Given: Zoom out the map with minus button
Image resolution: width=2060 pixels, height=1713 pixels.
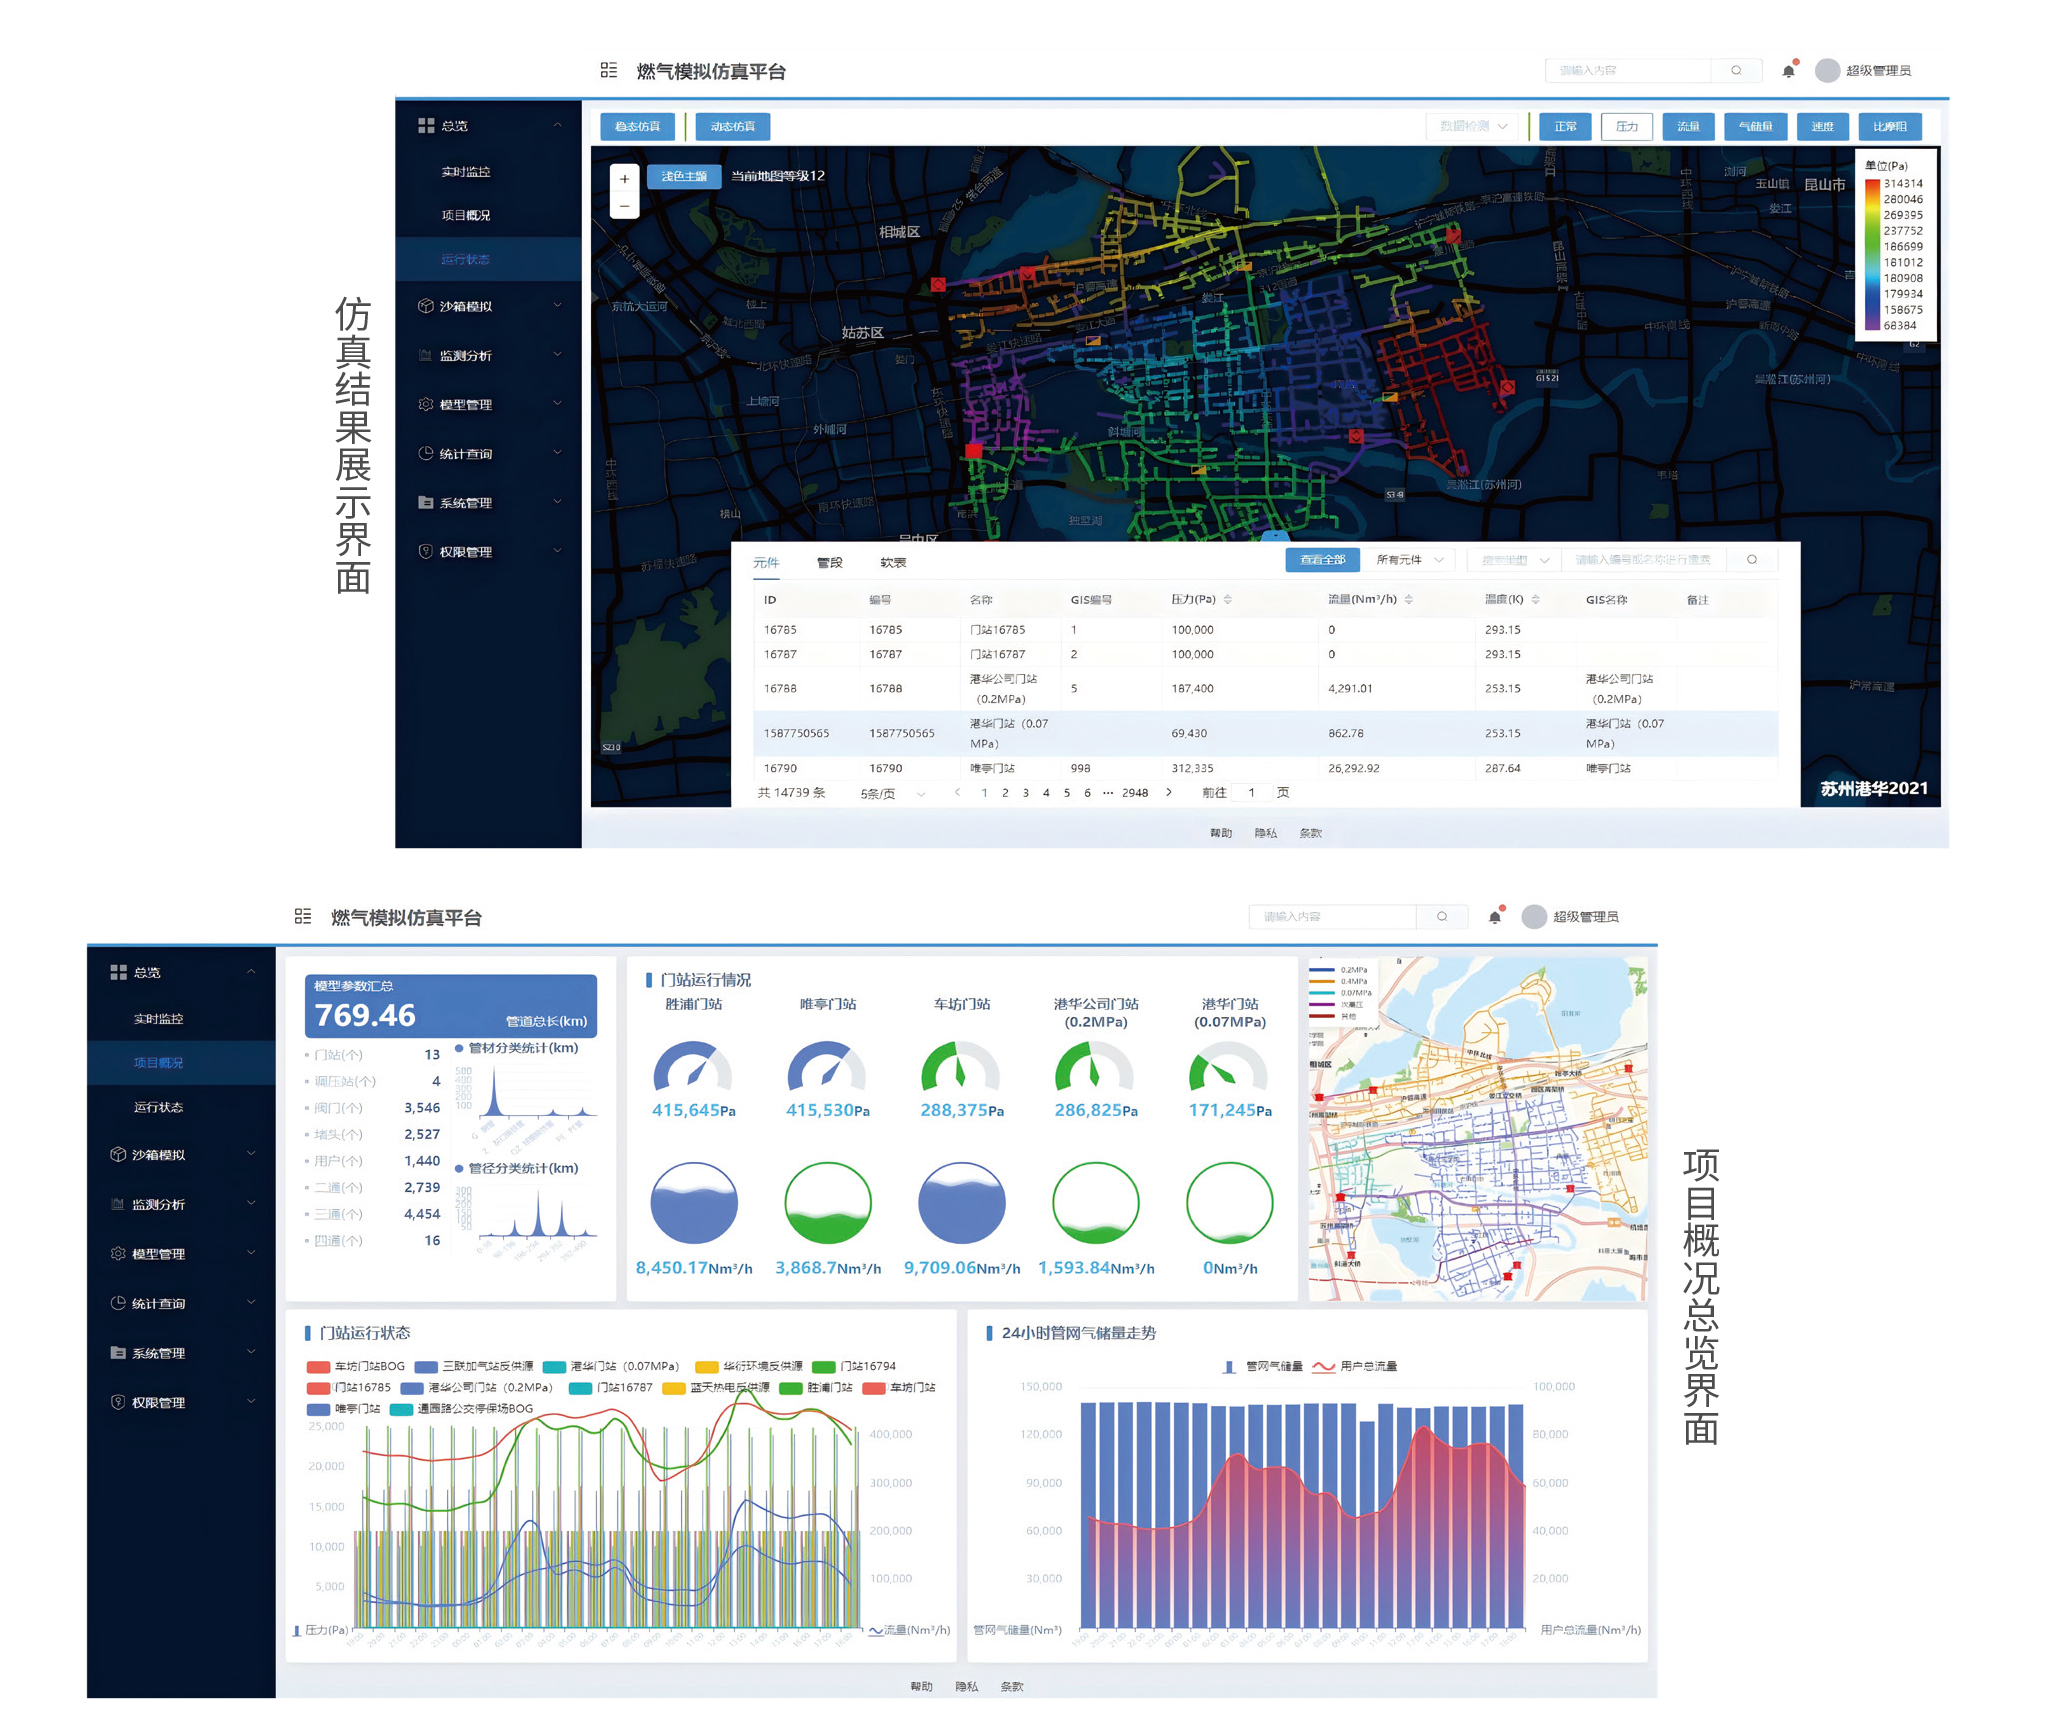Looking at the screenshot, I should point(624,206).
